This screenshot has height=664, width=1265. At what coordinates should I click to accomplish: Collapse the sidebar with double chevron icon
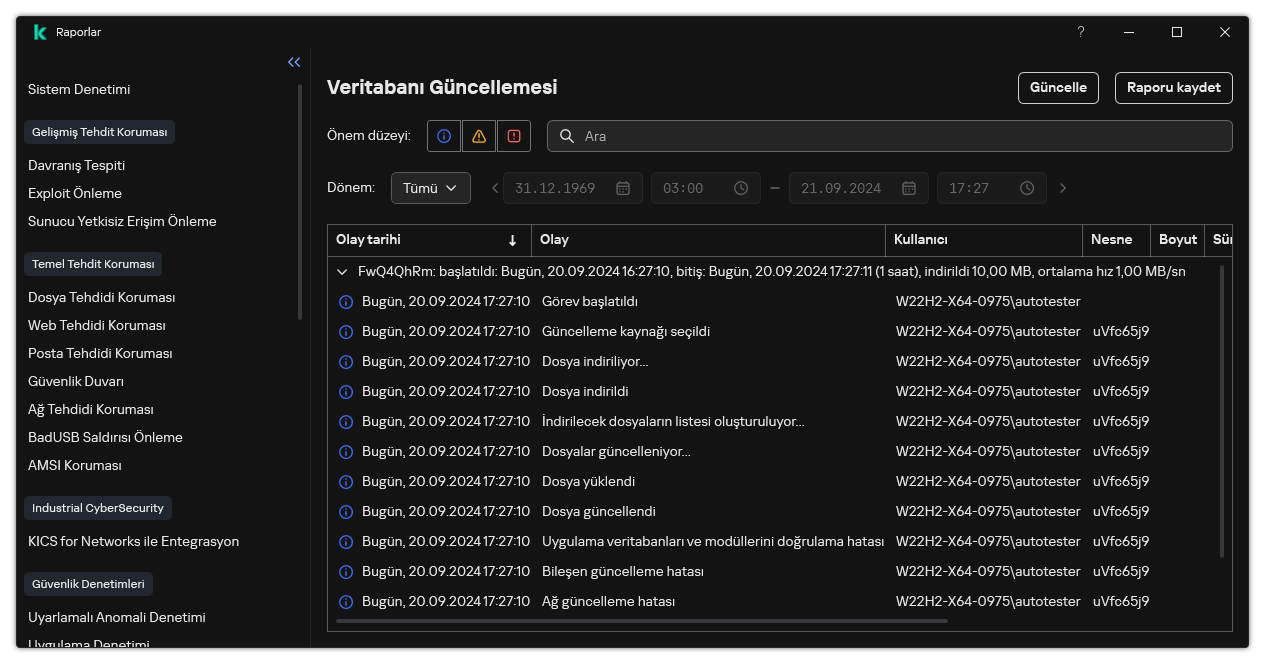[294, 62]
